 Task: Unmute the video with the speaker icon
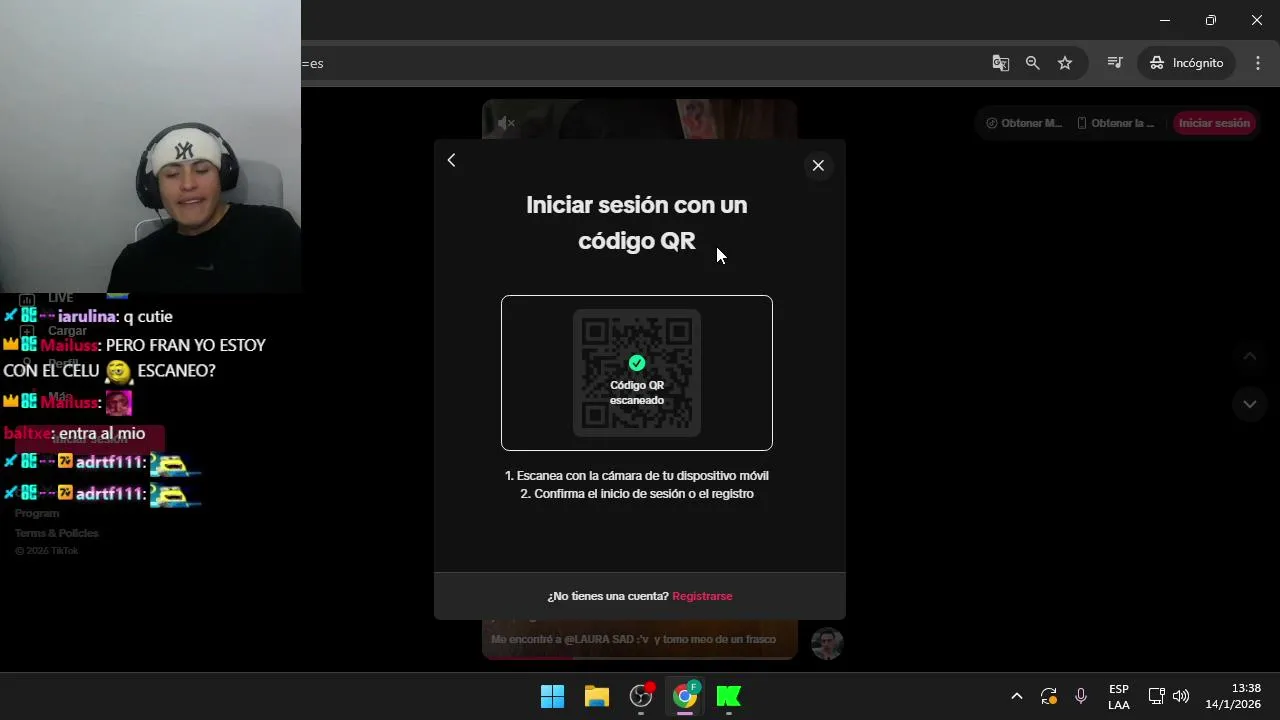(506, 123)
